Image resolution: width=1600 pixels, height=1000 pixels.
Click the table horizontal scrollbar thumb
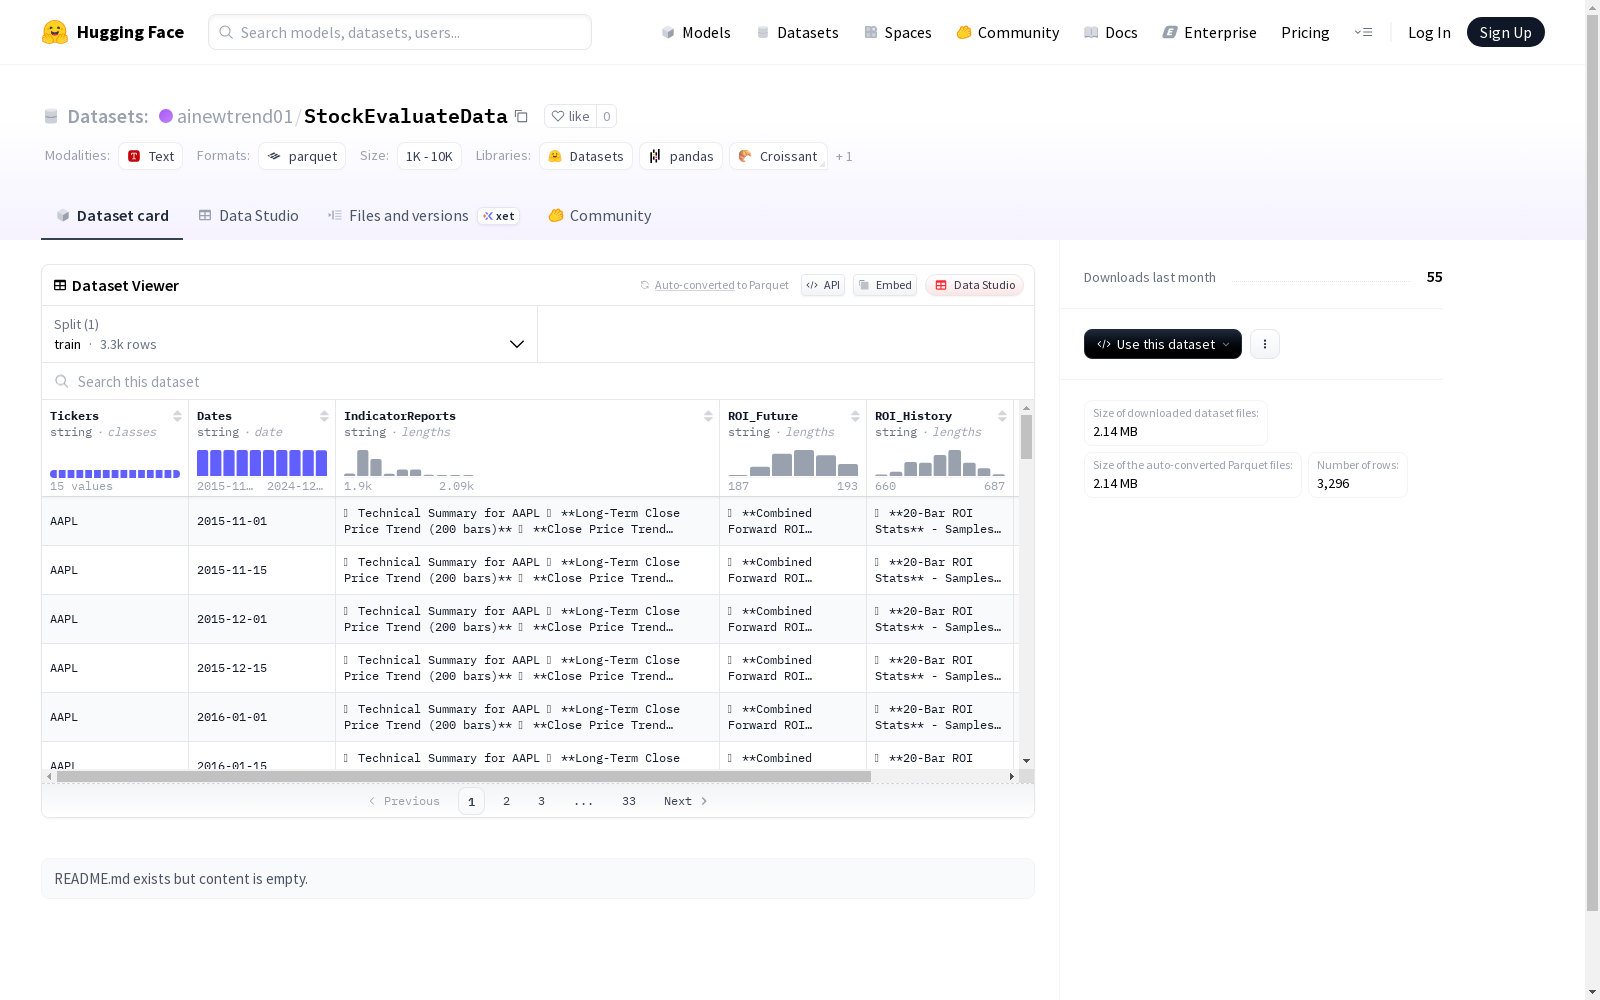tap(464, 776)
